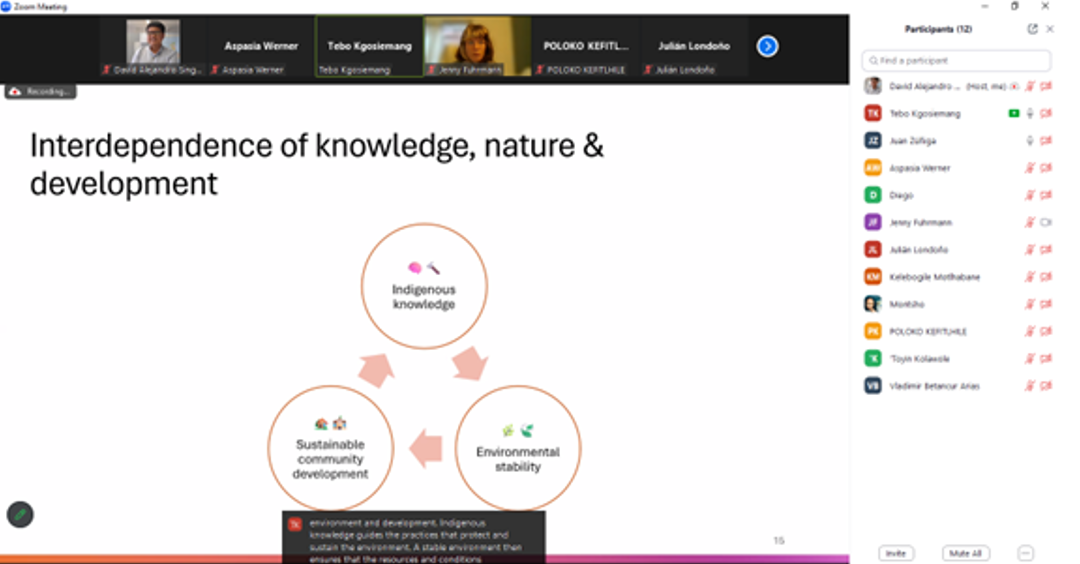This screenshot has height=564, width=1080.
Task: Click Juan Zúñiga's JZ avatar
Action: click(x=873, y=140)
